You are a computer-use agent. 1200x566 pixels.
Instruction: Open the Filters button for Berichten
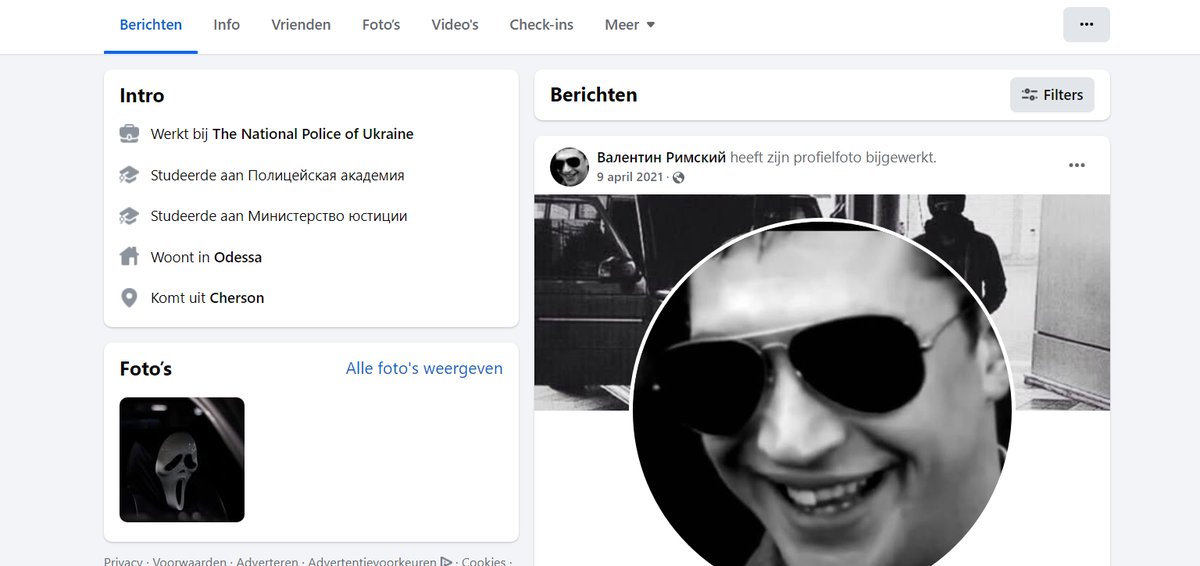[1052, 95]
